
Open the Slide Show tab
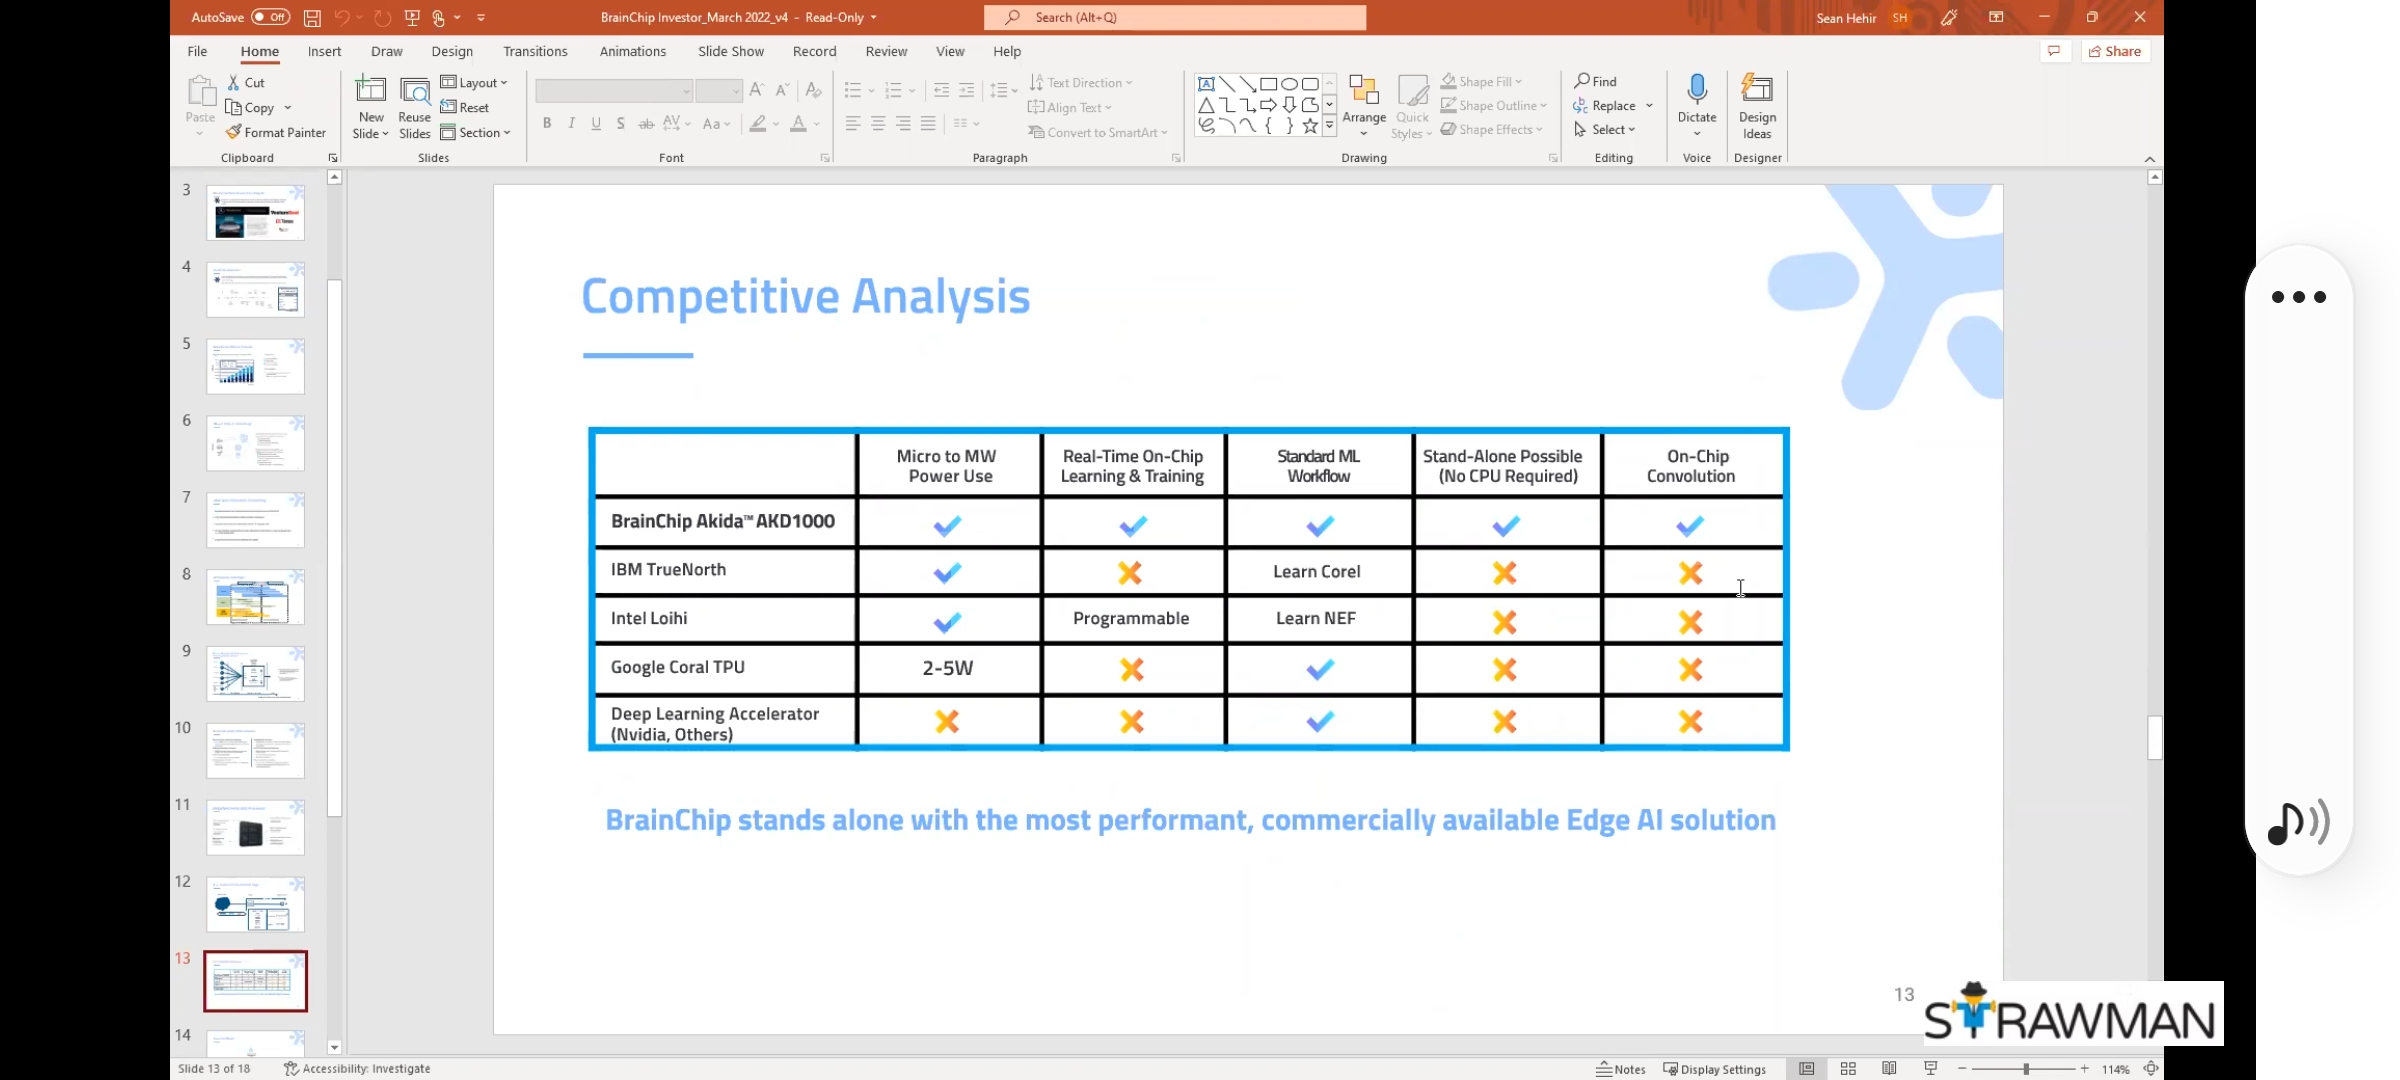tap(730, 51)
